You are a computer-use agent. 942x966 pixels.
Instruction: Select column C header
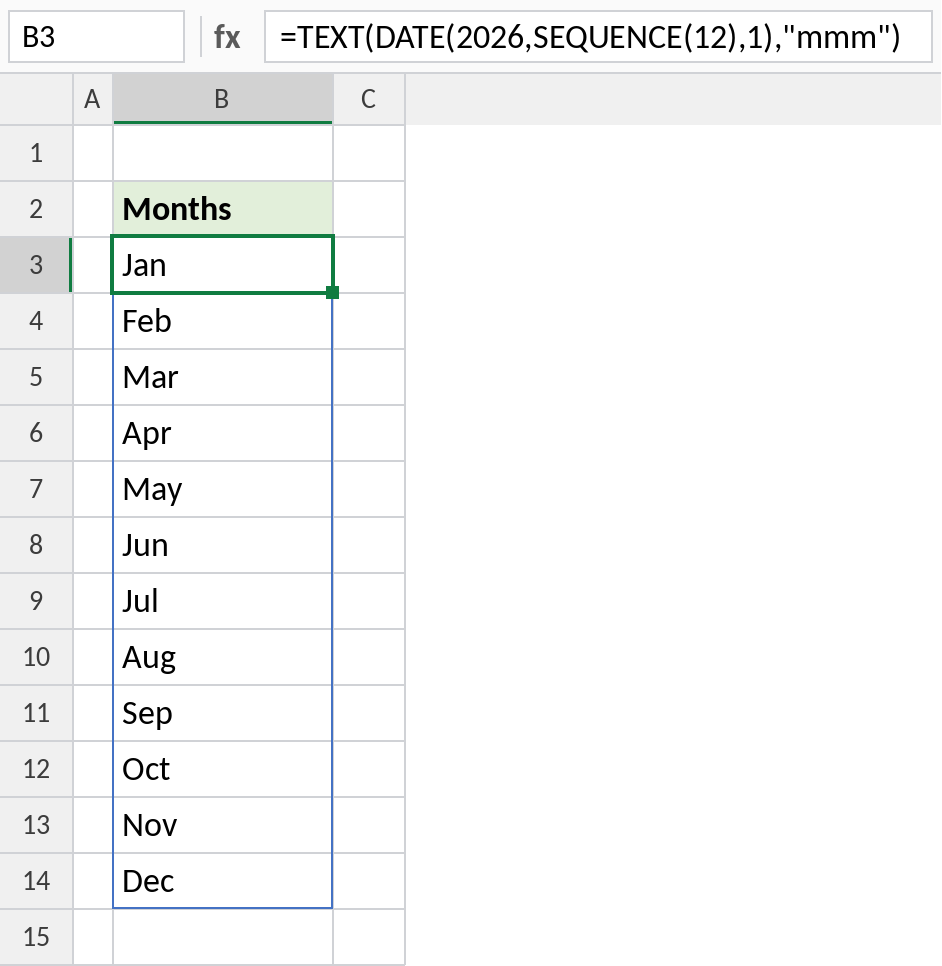coord(368,99)
